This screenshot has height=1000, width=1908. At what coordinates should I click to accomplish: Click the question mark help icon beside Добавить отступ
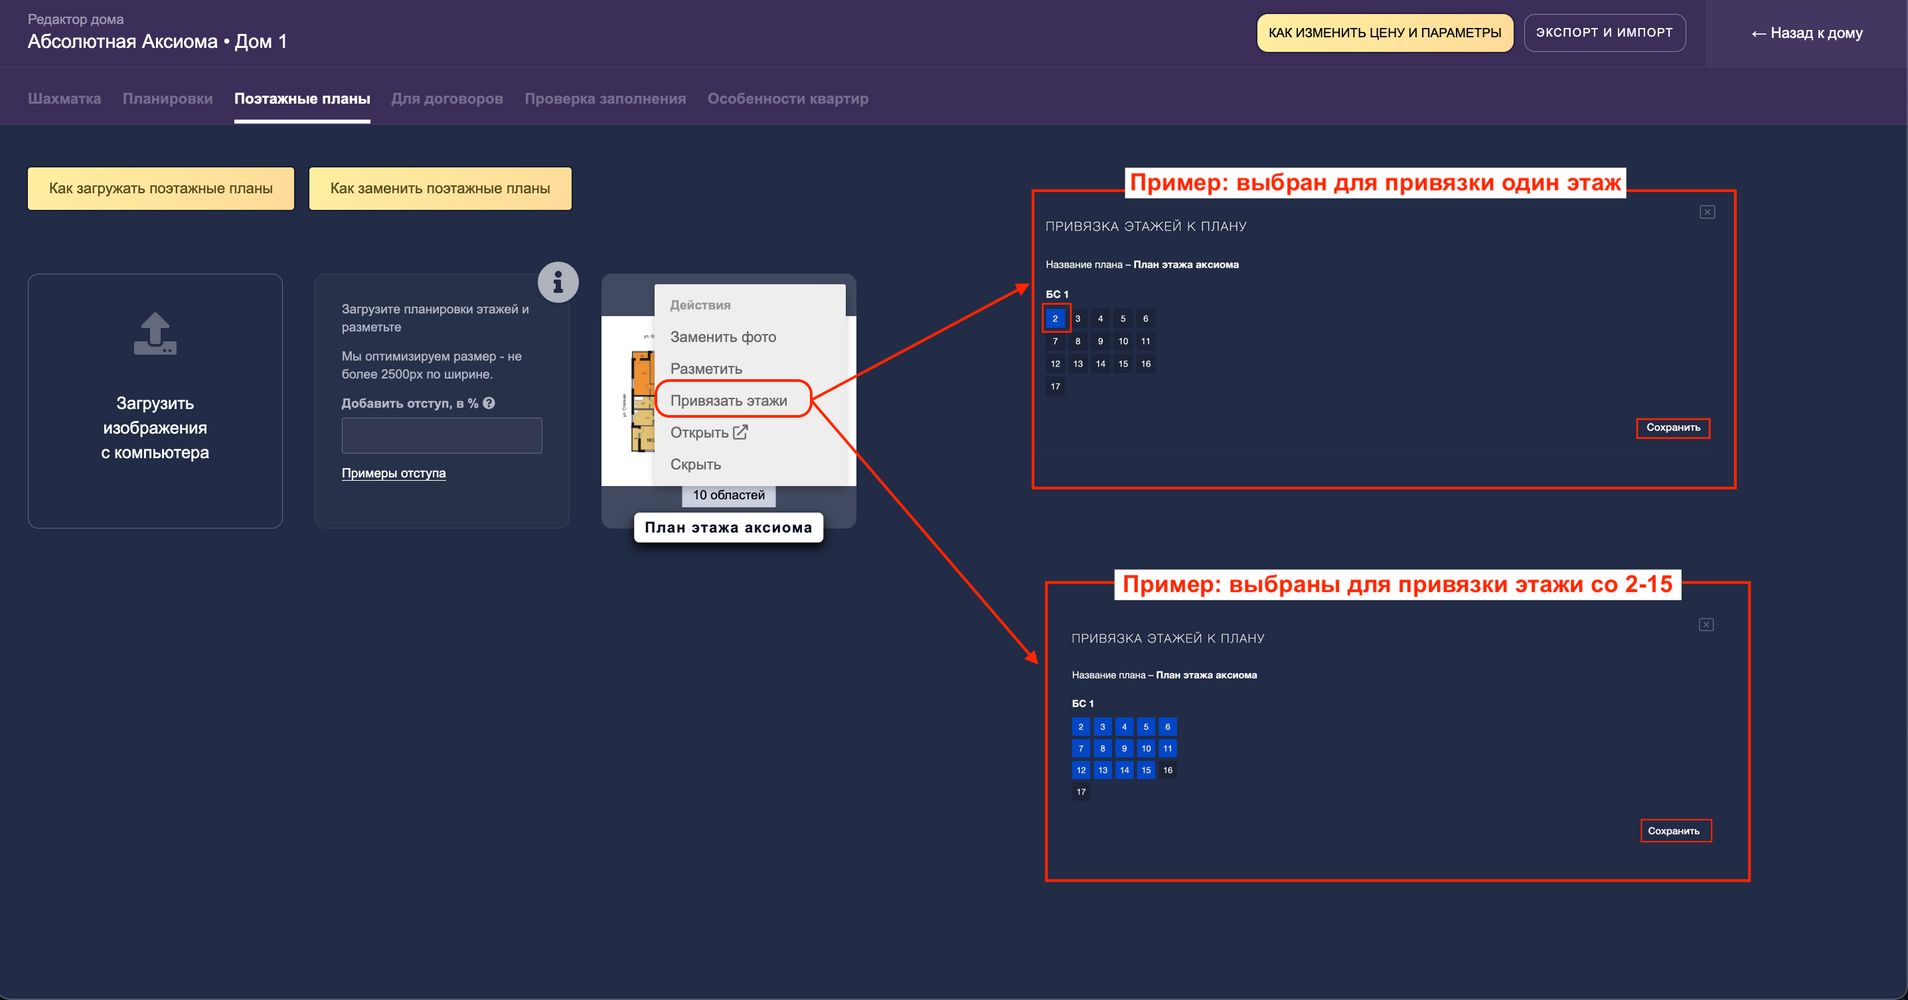[489, 403]
